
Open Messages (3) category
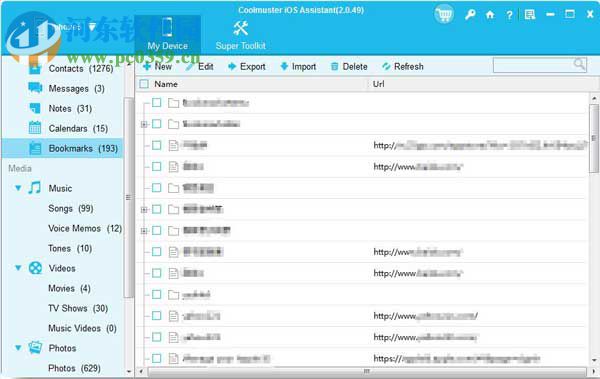(x=67, y=88)
